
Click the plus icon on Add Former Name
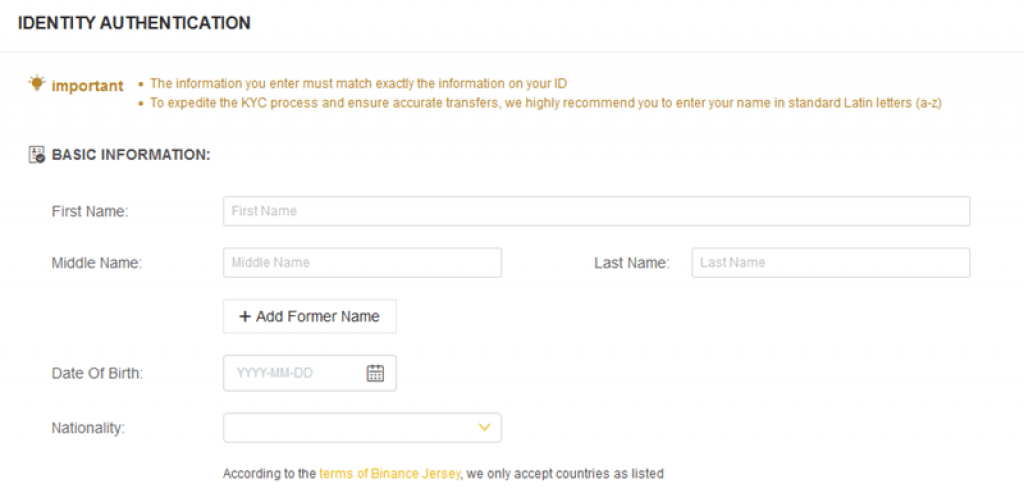click(x=245, y=317)
